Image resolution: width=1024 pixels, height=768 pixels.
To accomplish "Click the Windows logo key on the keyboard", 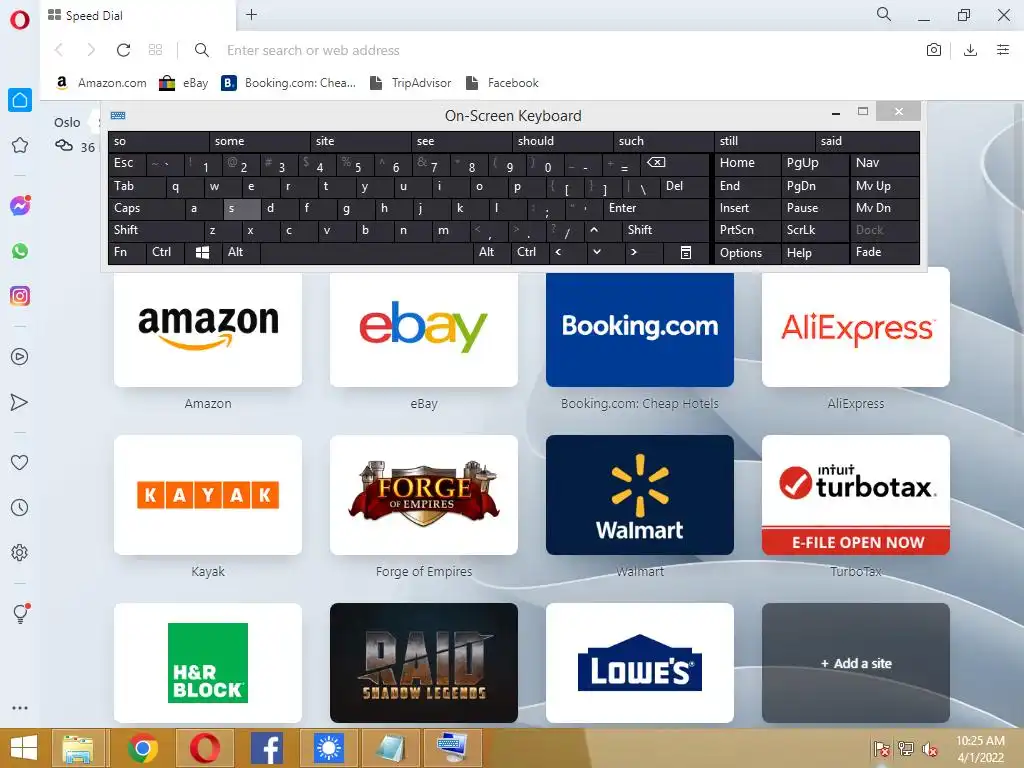I will point(202,253).
